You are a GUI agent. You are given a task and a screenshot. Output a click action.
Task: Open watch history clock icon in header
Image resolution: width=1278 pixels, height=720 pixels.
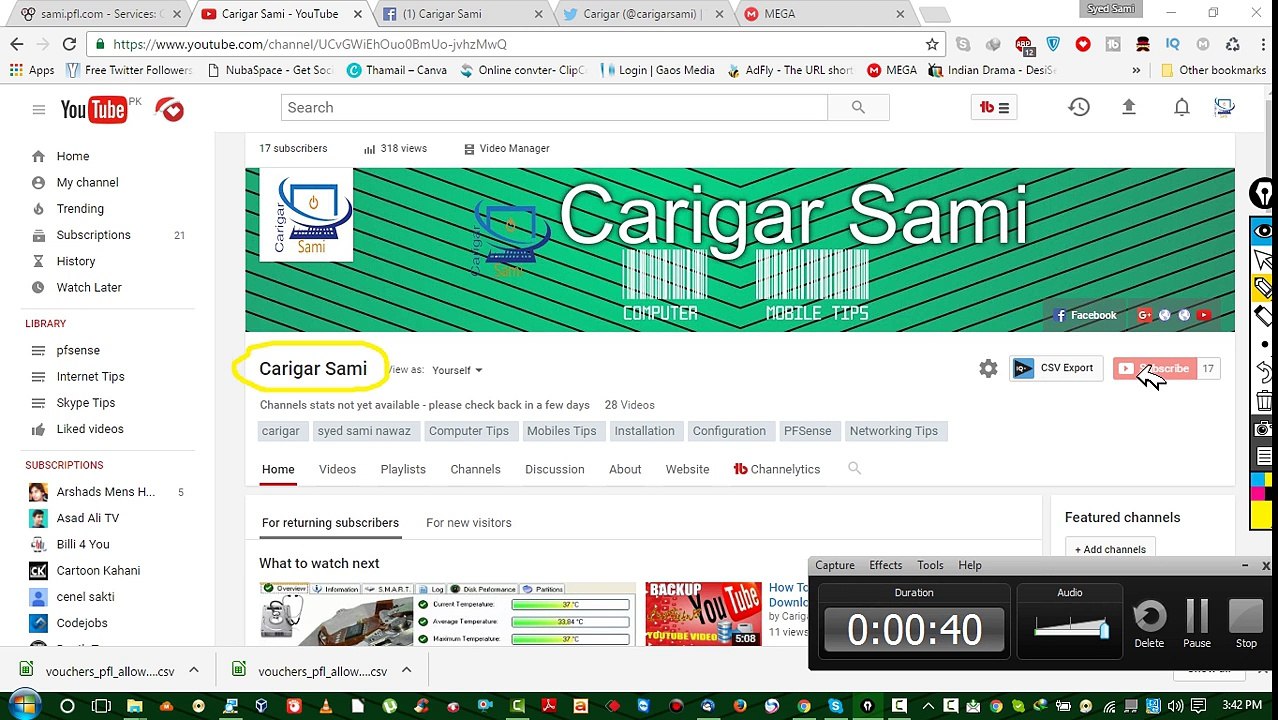coord(1078,107)
